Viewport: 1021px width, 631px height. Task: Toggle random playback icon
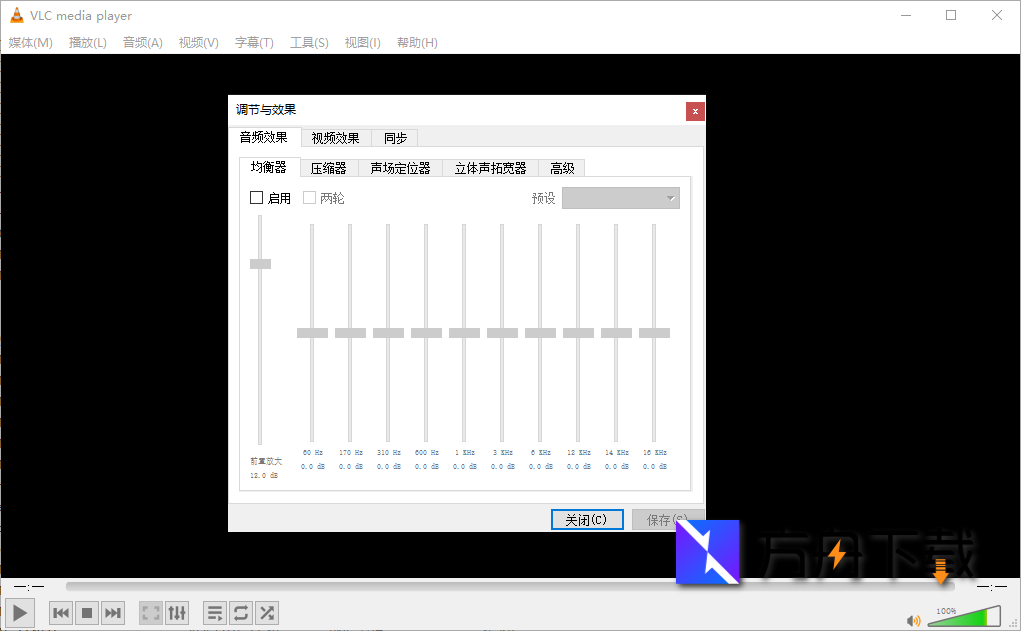point(266,612)
